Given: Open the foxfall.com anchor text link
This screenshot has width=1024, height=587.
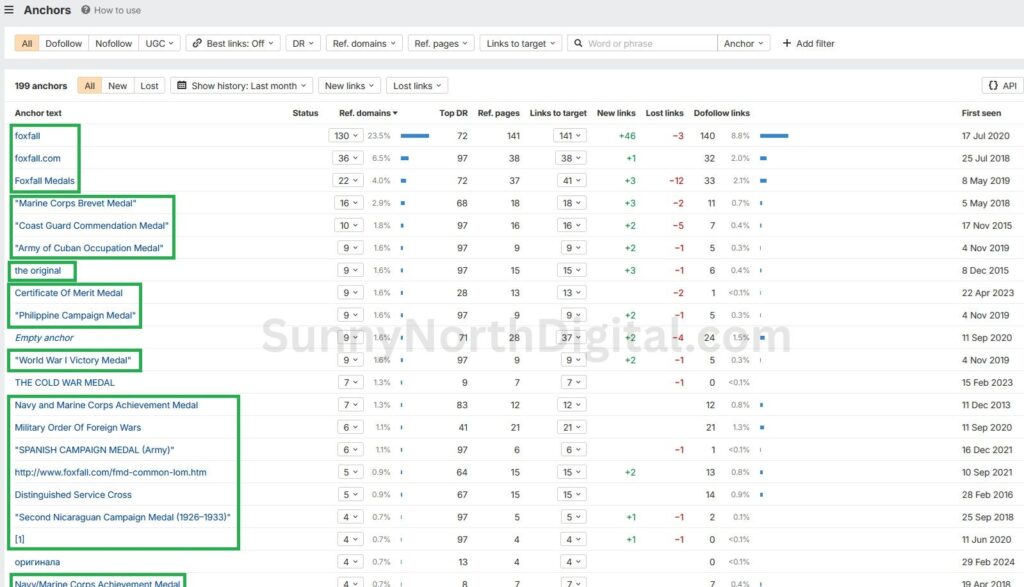Looking at the screenshot, I should [x=37, y=158].
